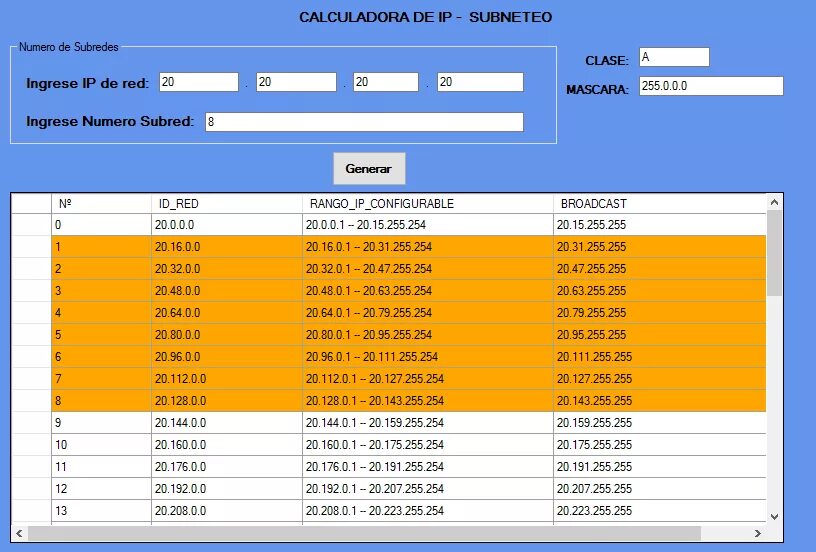
Task: Select cell 20.96.0.0
Action: click(227, 357)
